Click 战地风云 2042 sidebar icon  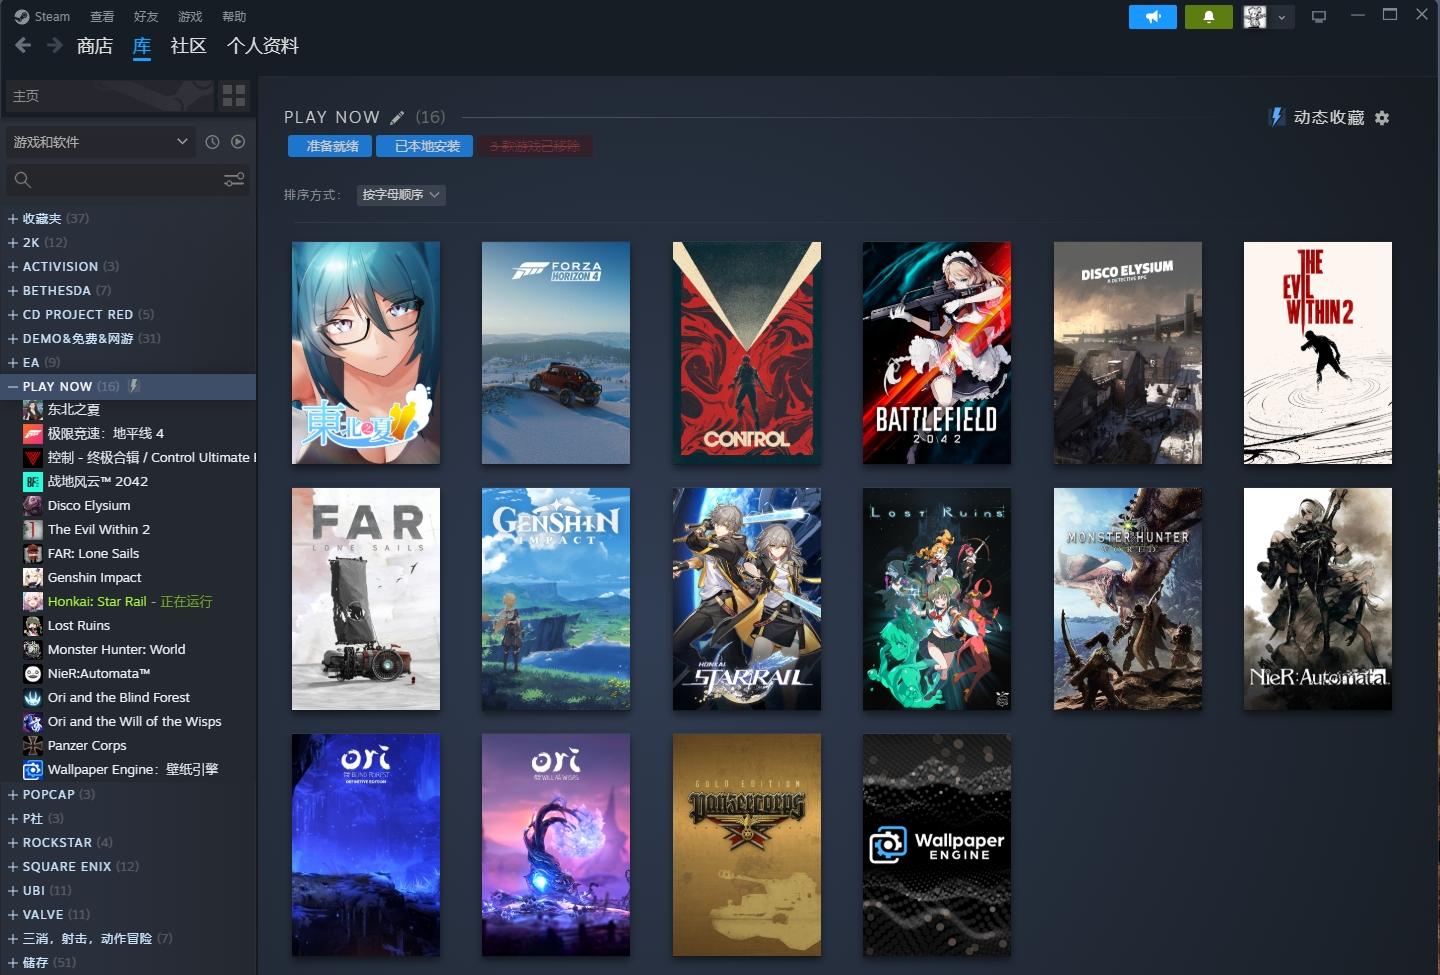[x=33, y=481]
